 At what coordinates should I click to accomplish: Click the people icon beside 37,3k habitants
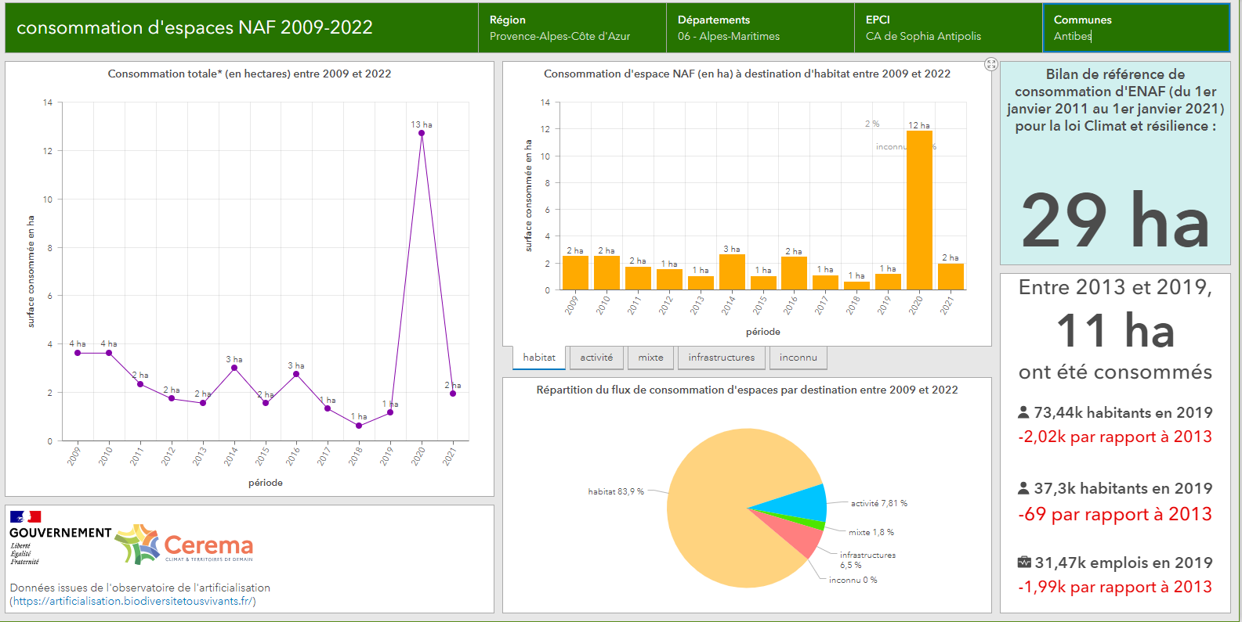1023,489
